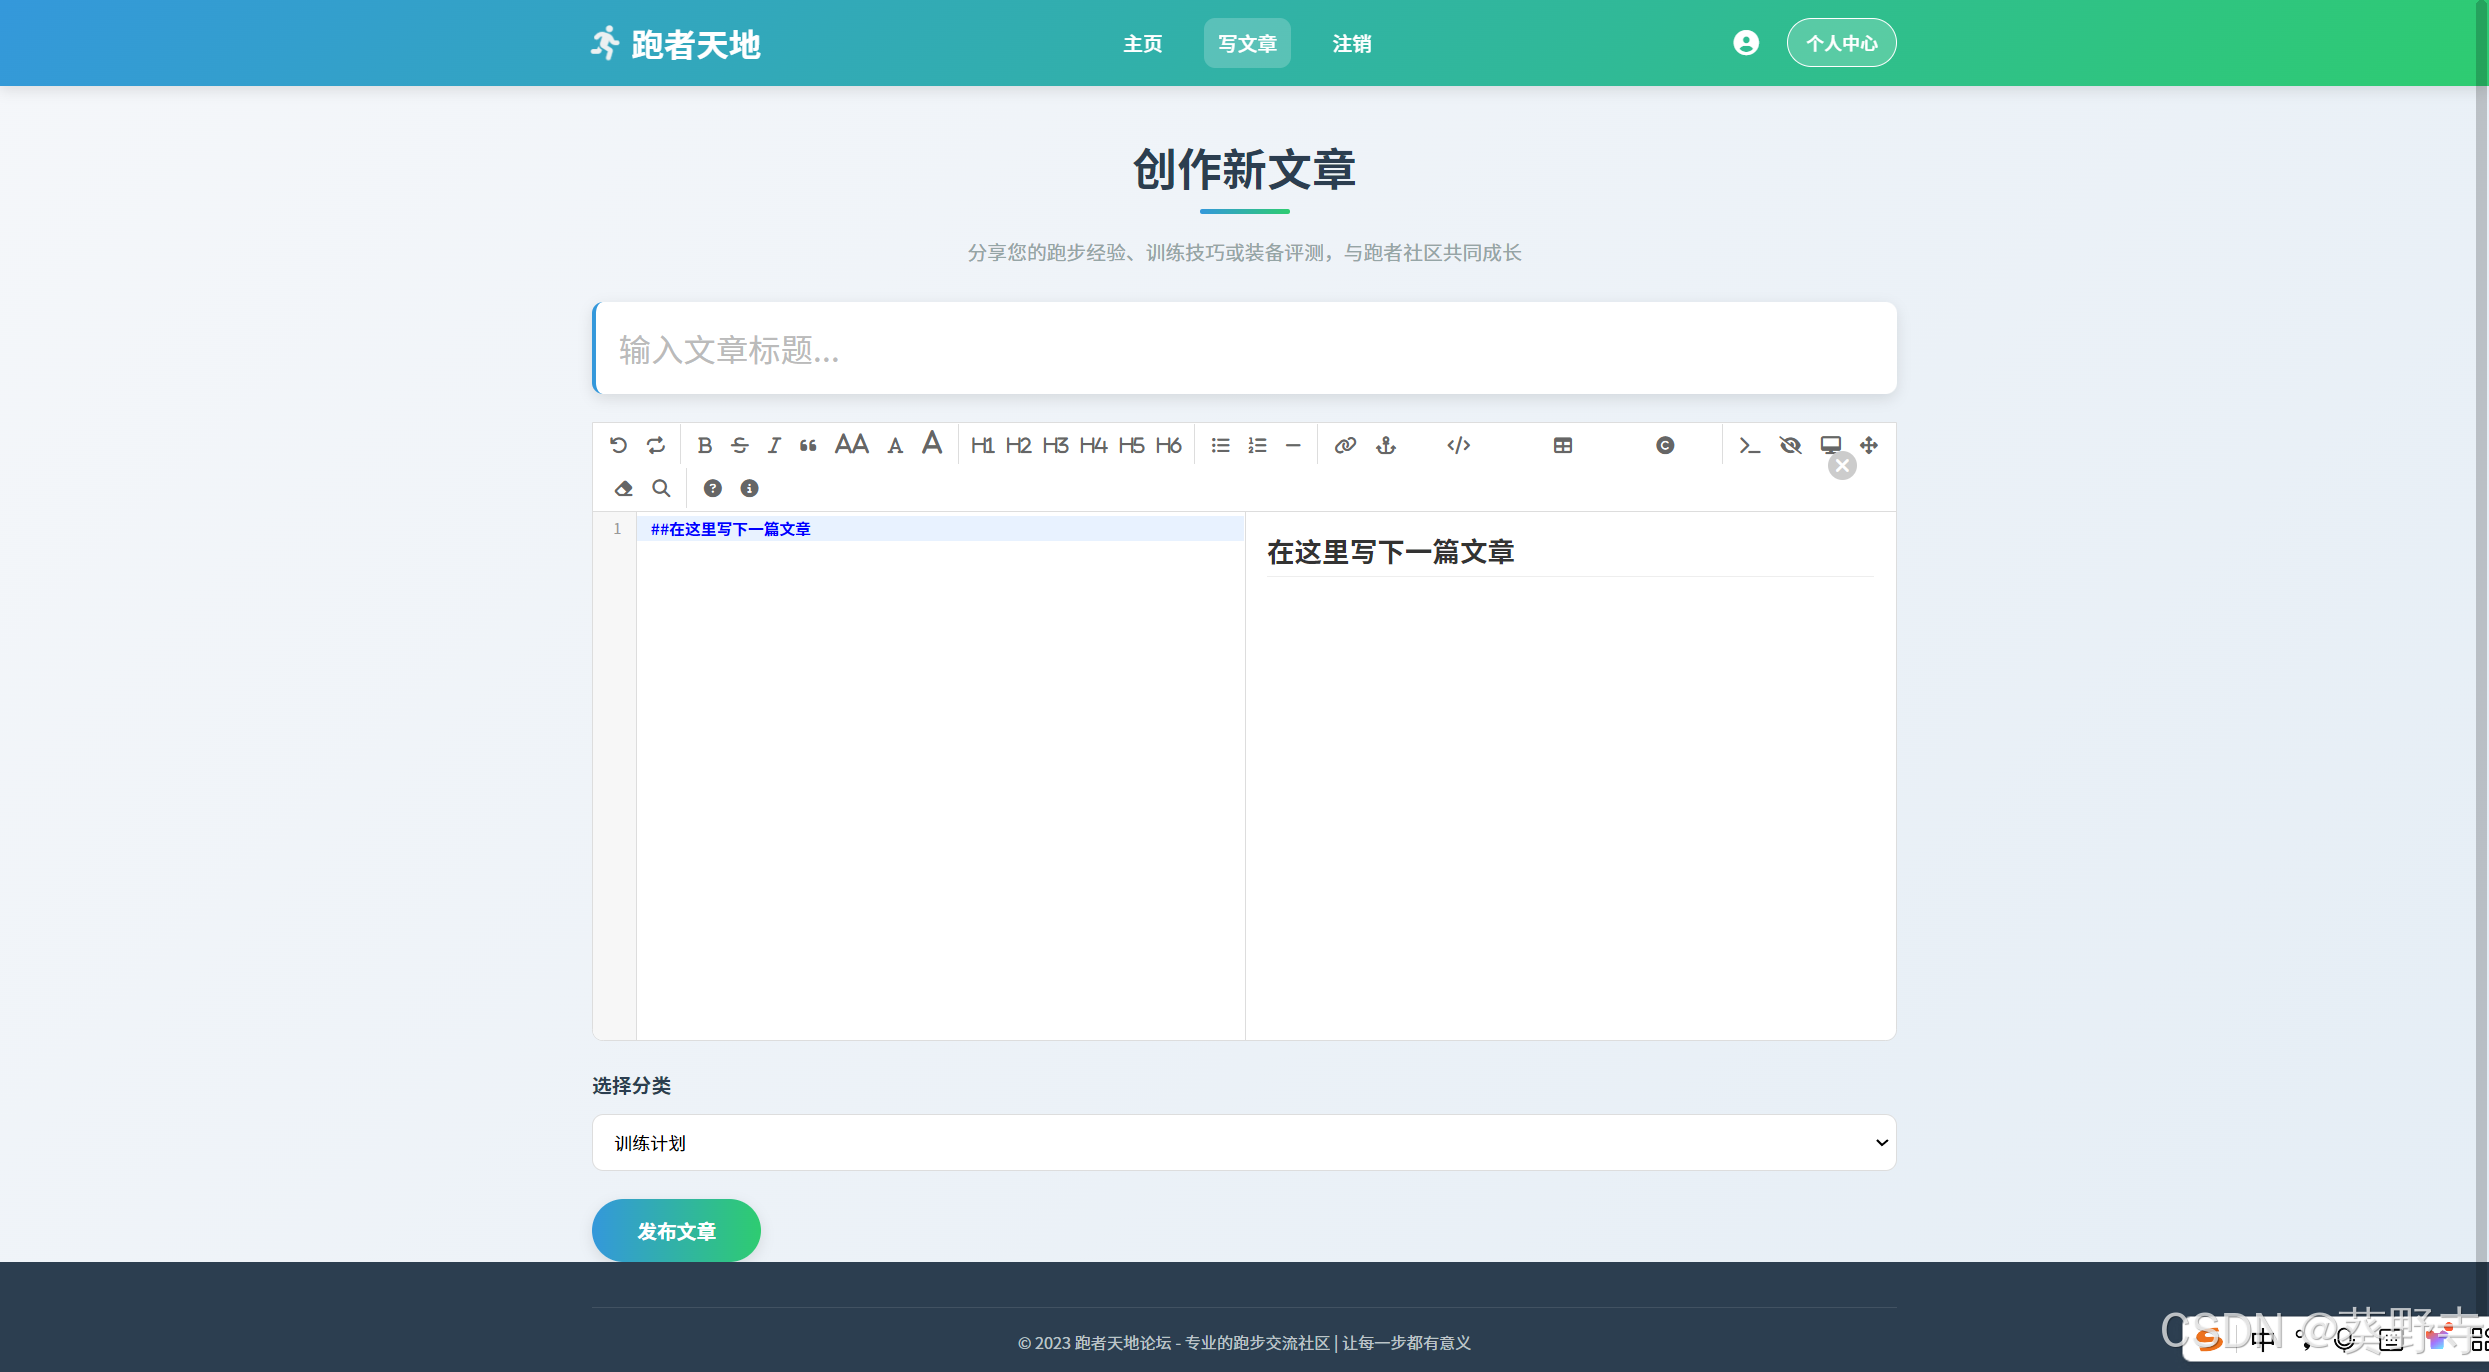The height and width of the screenshot is (1372, 2489).
Task: Click 注销 to log out
Action: [x=1351, y=43]
